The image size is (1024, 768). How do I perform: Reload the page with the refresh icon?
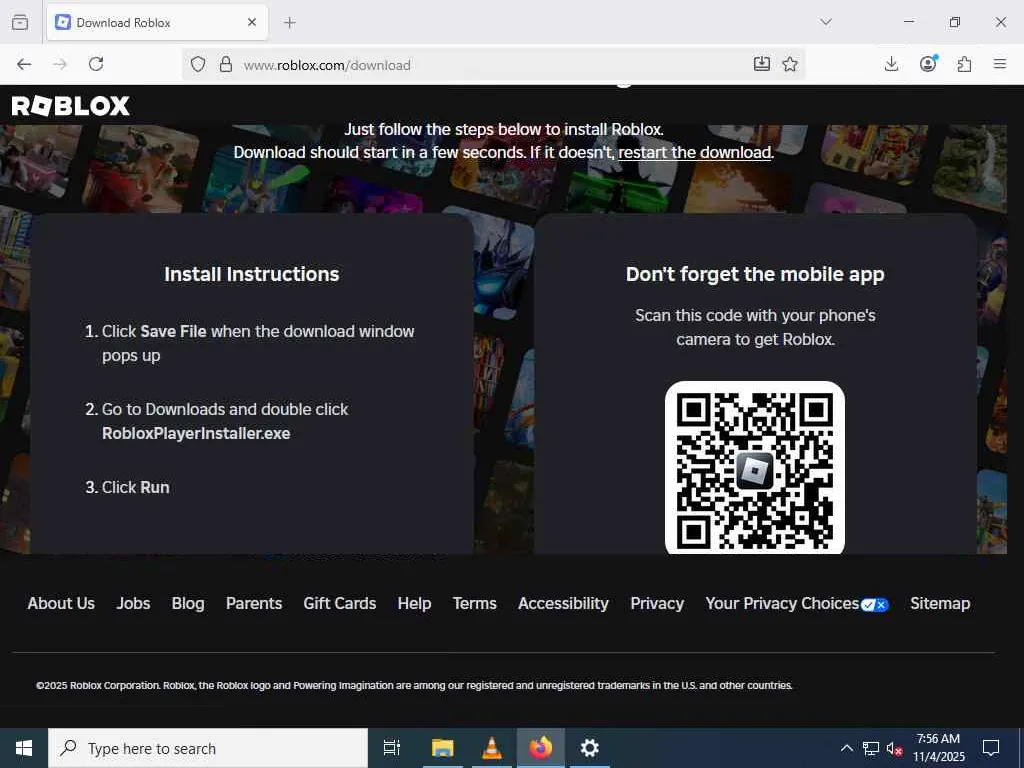point(96,64)
